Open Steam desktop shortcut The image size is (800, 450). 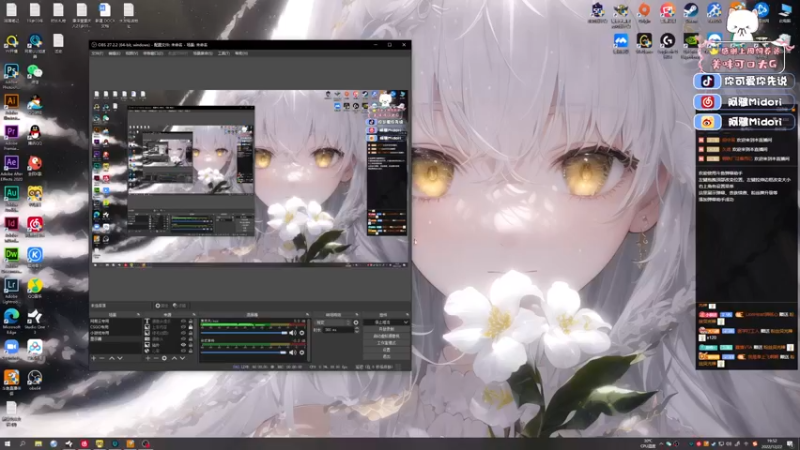[x=691, y=10]
